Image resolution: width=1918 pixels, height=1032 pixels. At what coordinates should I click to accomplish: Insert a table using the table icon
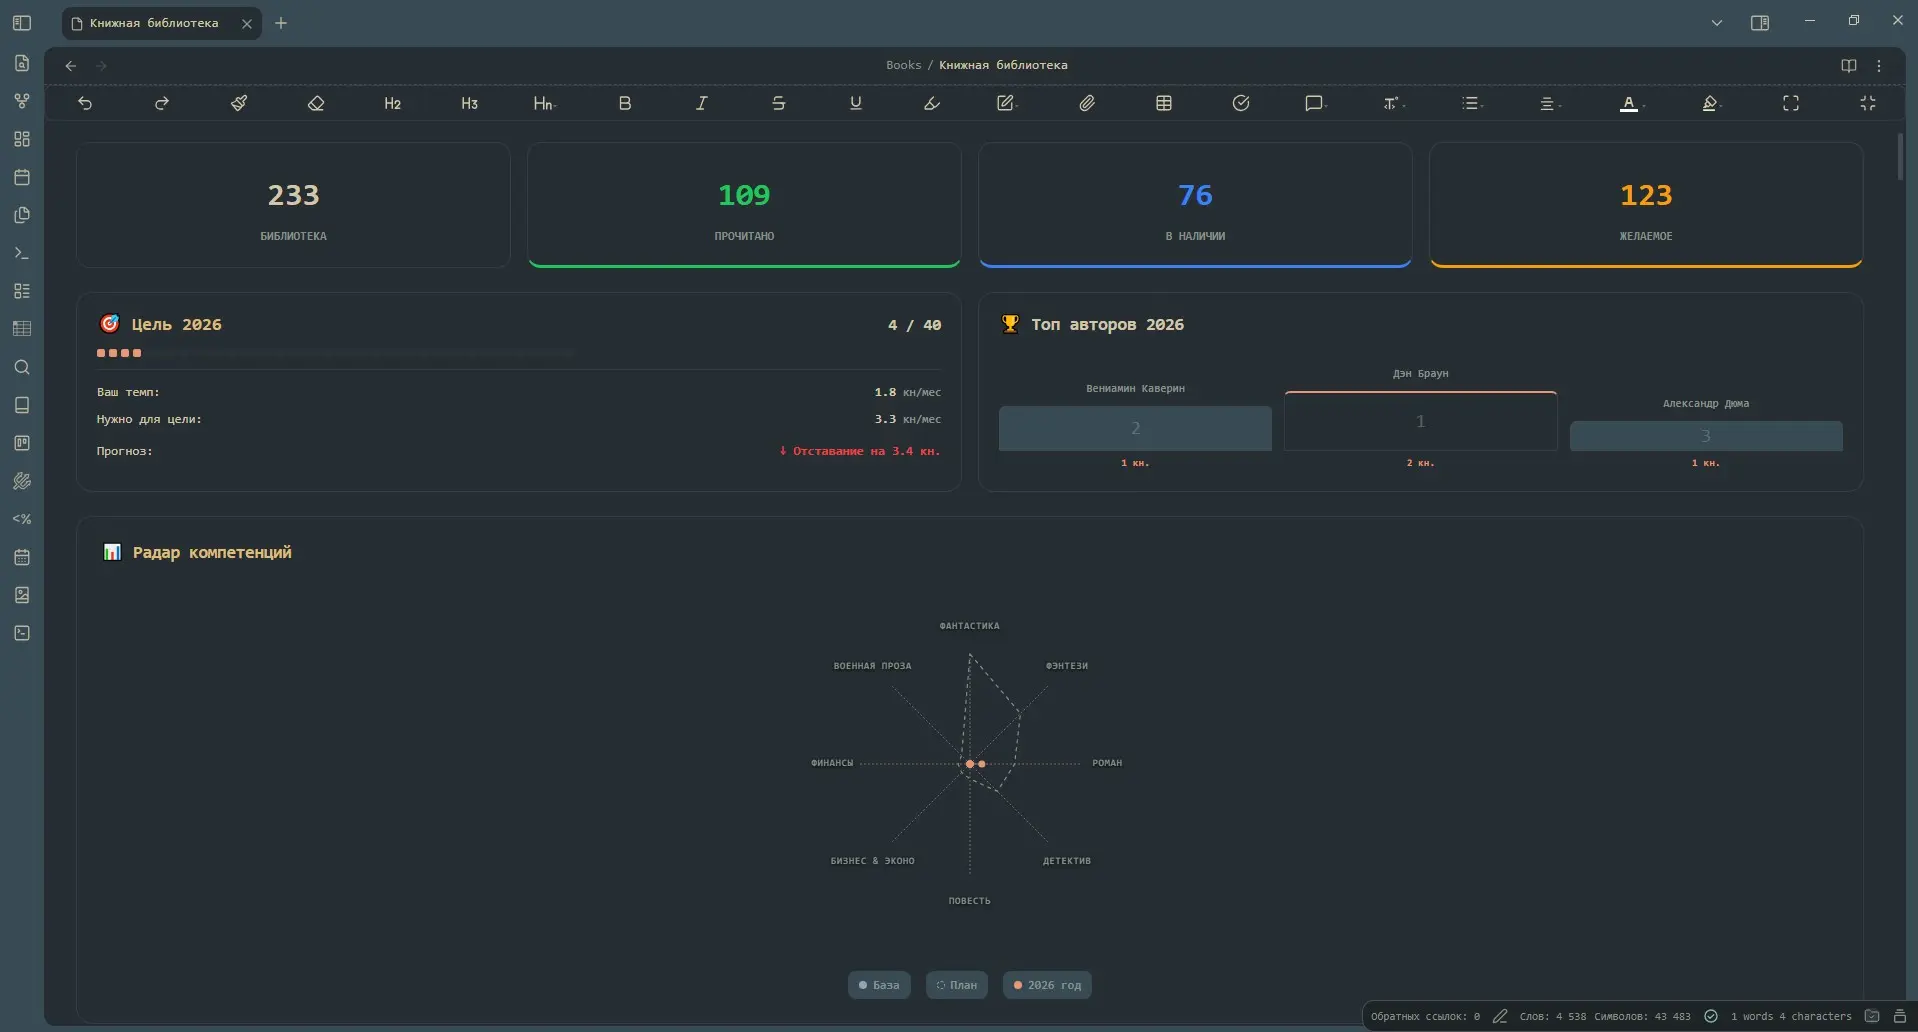[1164, 103]
